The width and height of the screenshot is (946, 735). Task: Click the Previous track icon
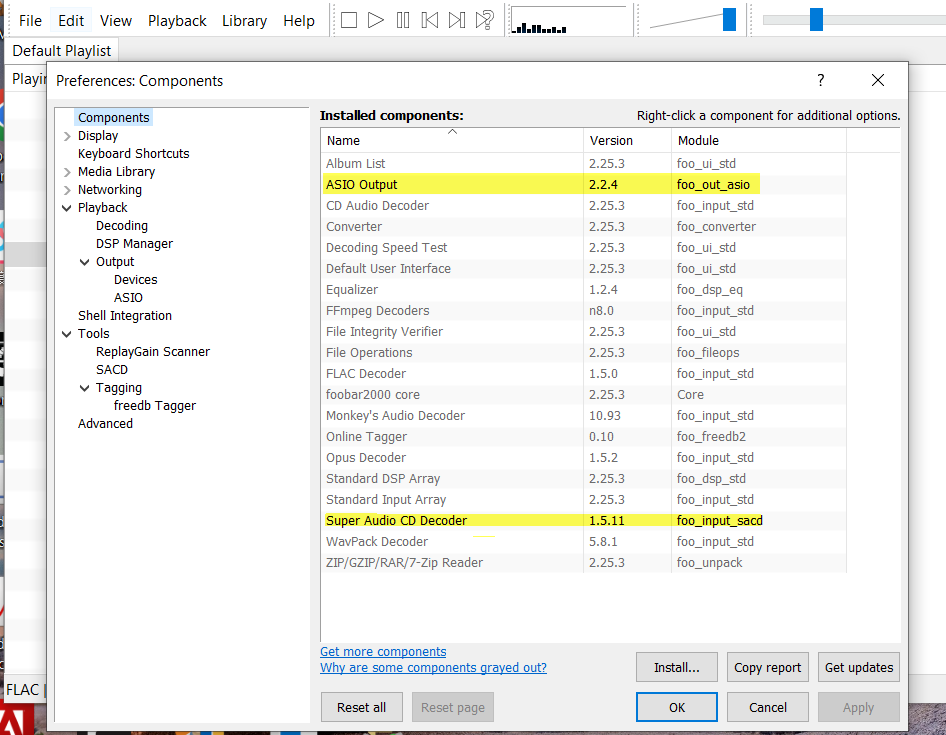[x=430, y=20]
